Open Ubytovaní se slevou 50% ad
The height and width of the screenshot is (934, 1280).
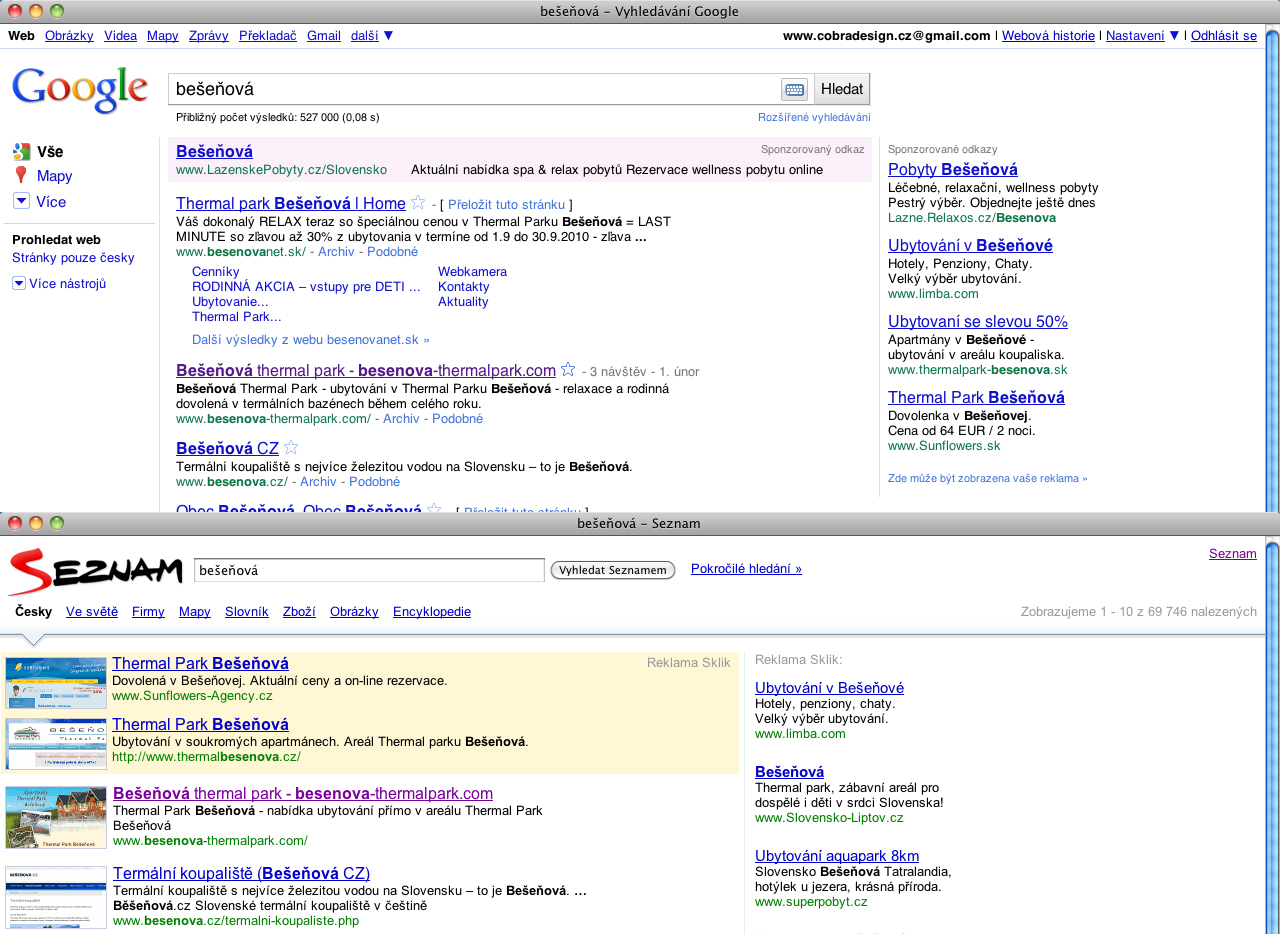(978, 321)
